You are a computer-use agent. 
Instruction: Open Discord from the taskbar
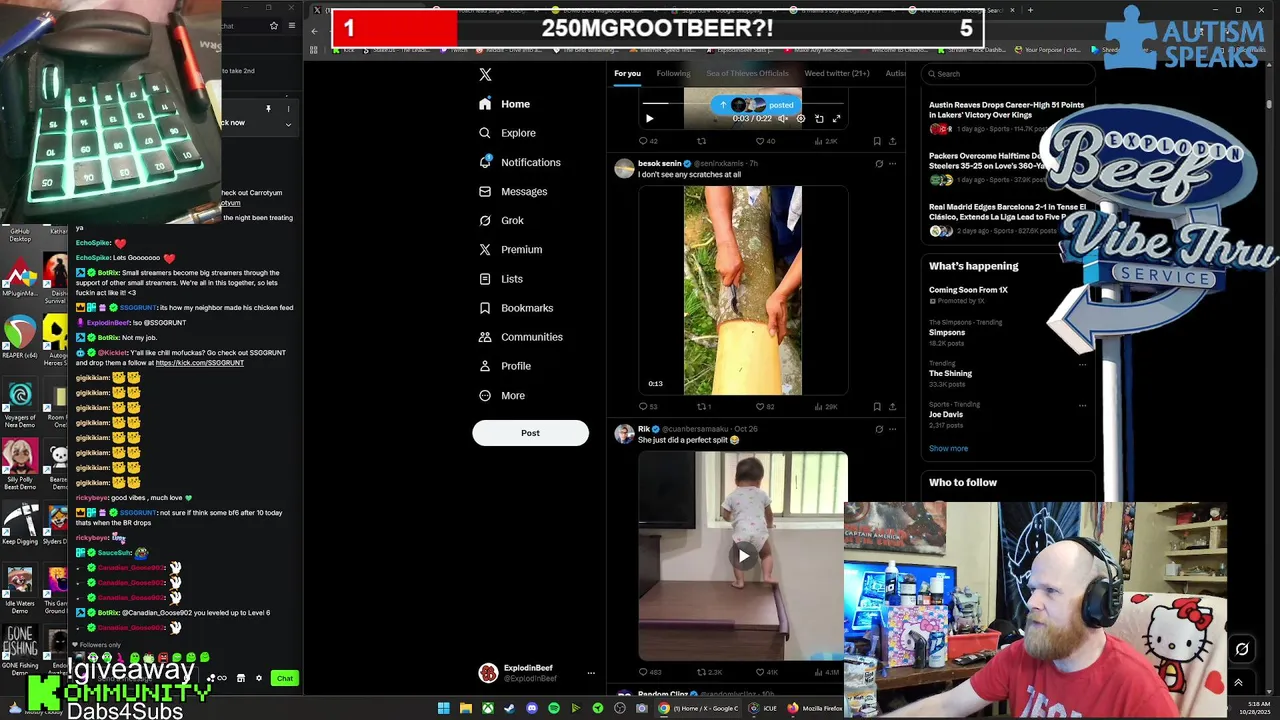coord(532,708)
